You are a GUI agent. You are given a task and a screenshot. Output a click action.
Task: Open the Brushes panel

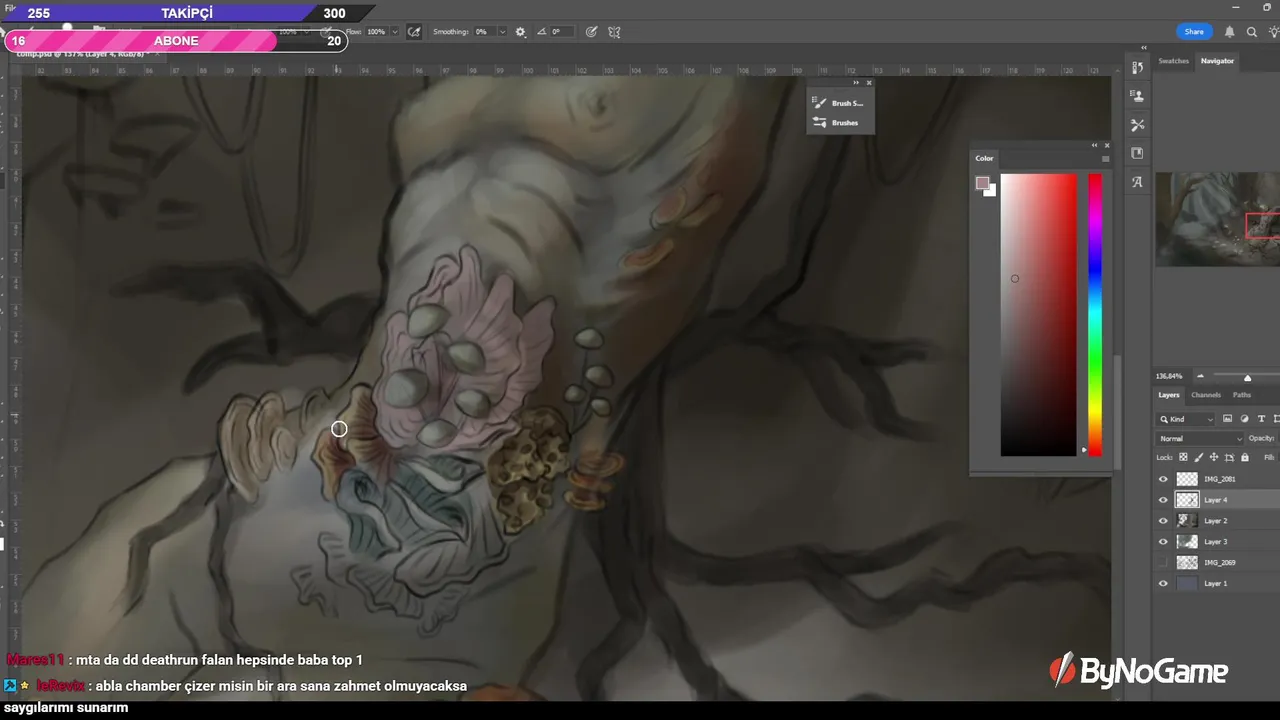pyautogui.click(x=836, y=123)
